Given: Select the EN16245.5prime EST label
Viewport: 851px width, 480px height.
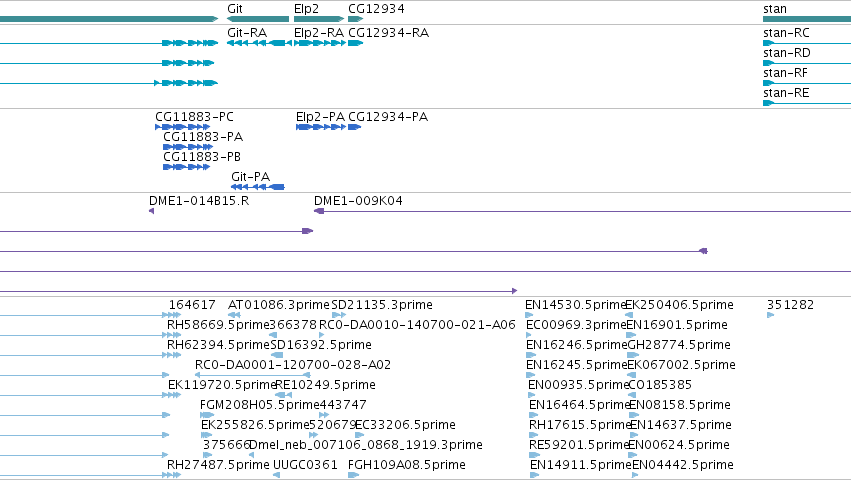Looking at the screenshot, I should 576,365.
